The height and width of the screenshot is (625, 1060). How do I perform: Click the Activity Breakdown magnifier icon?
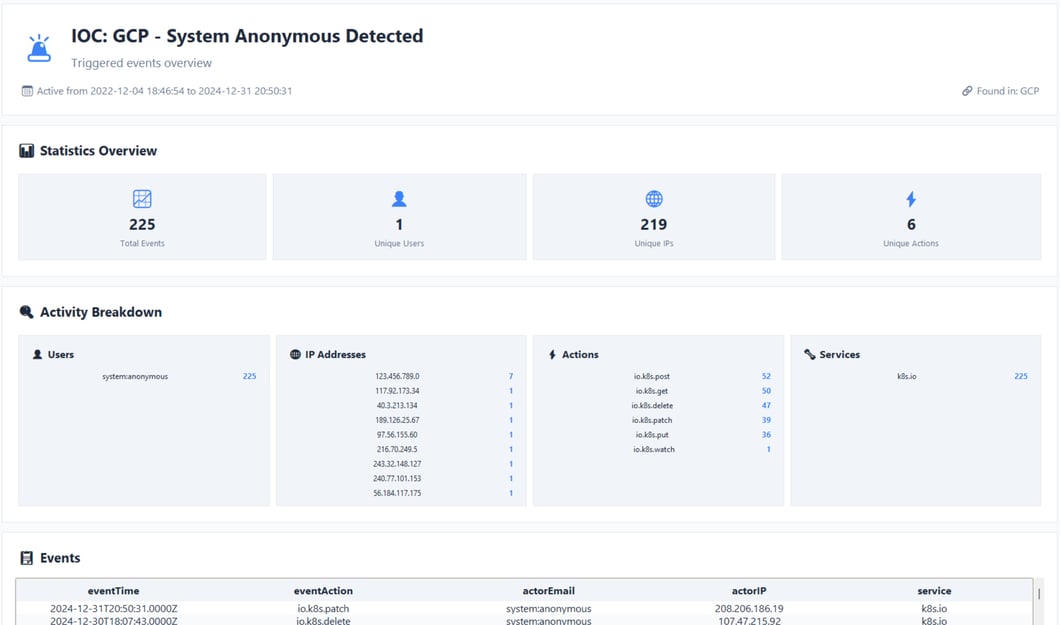click(27, 312)
